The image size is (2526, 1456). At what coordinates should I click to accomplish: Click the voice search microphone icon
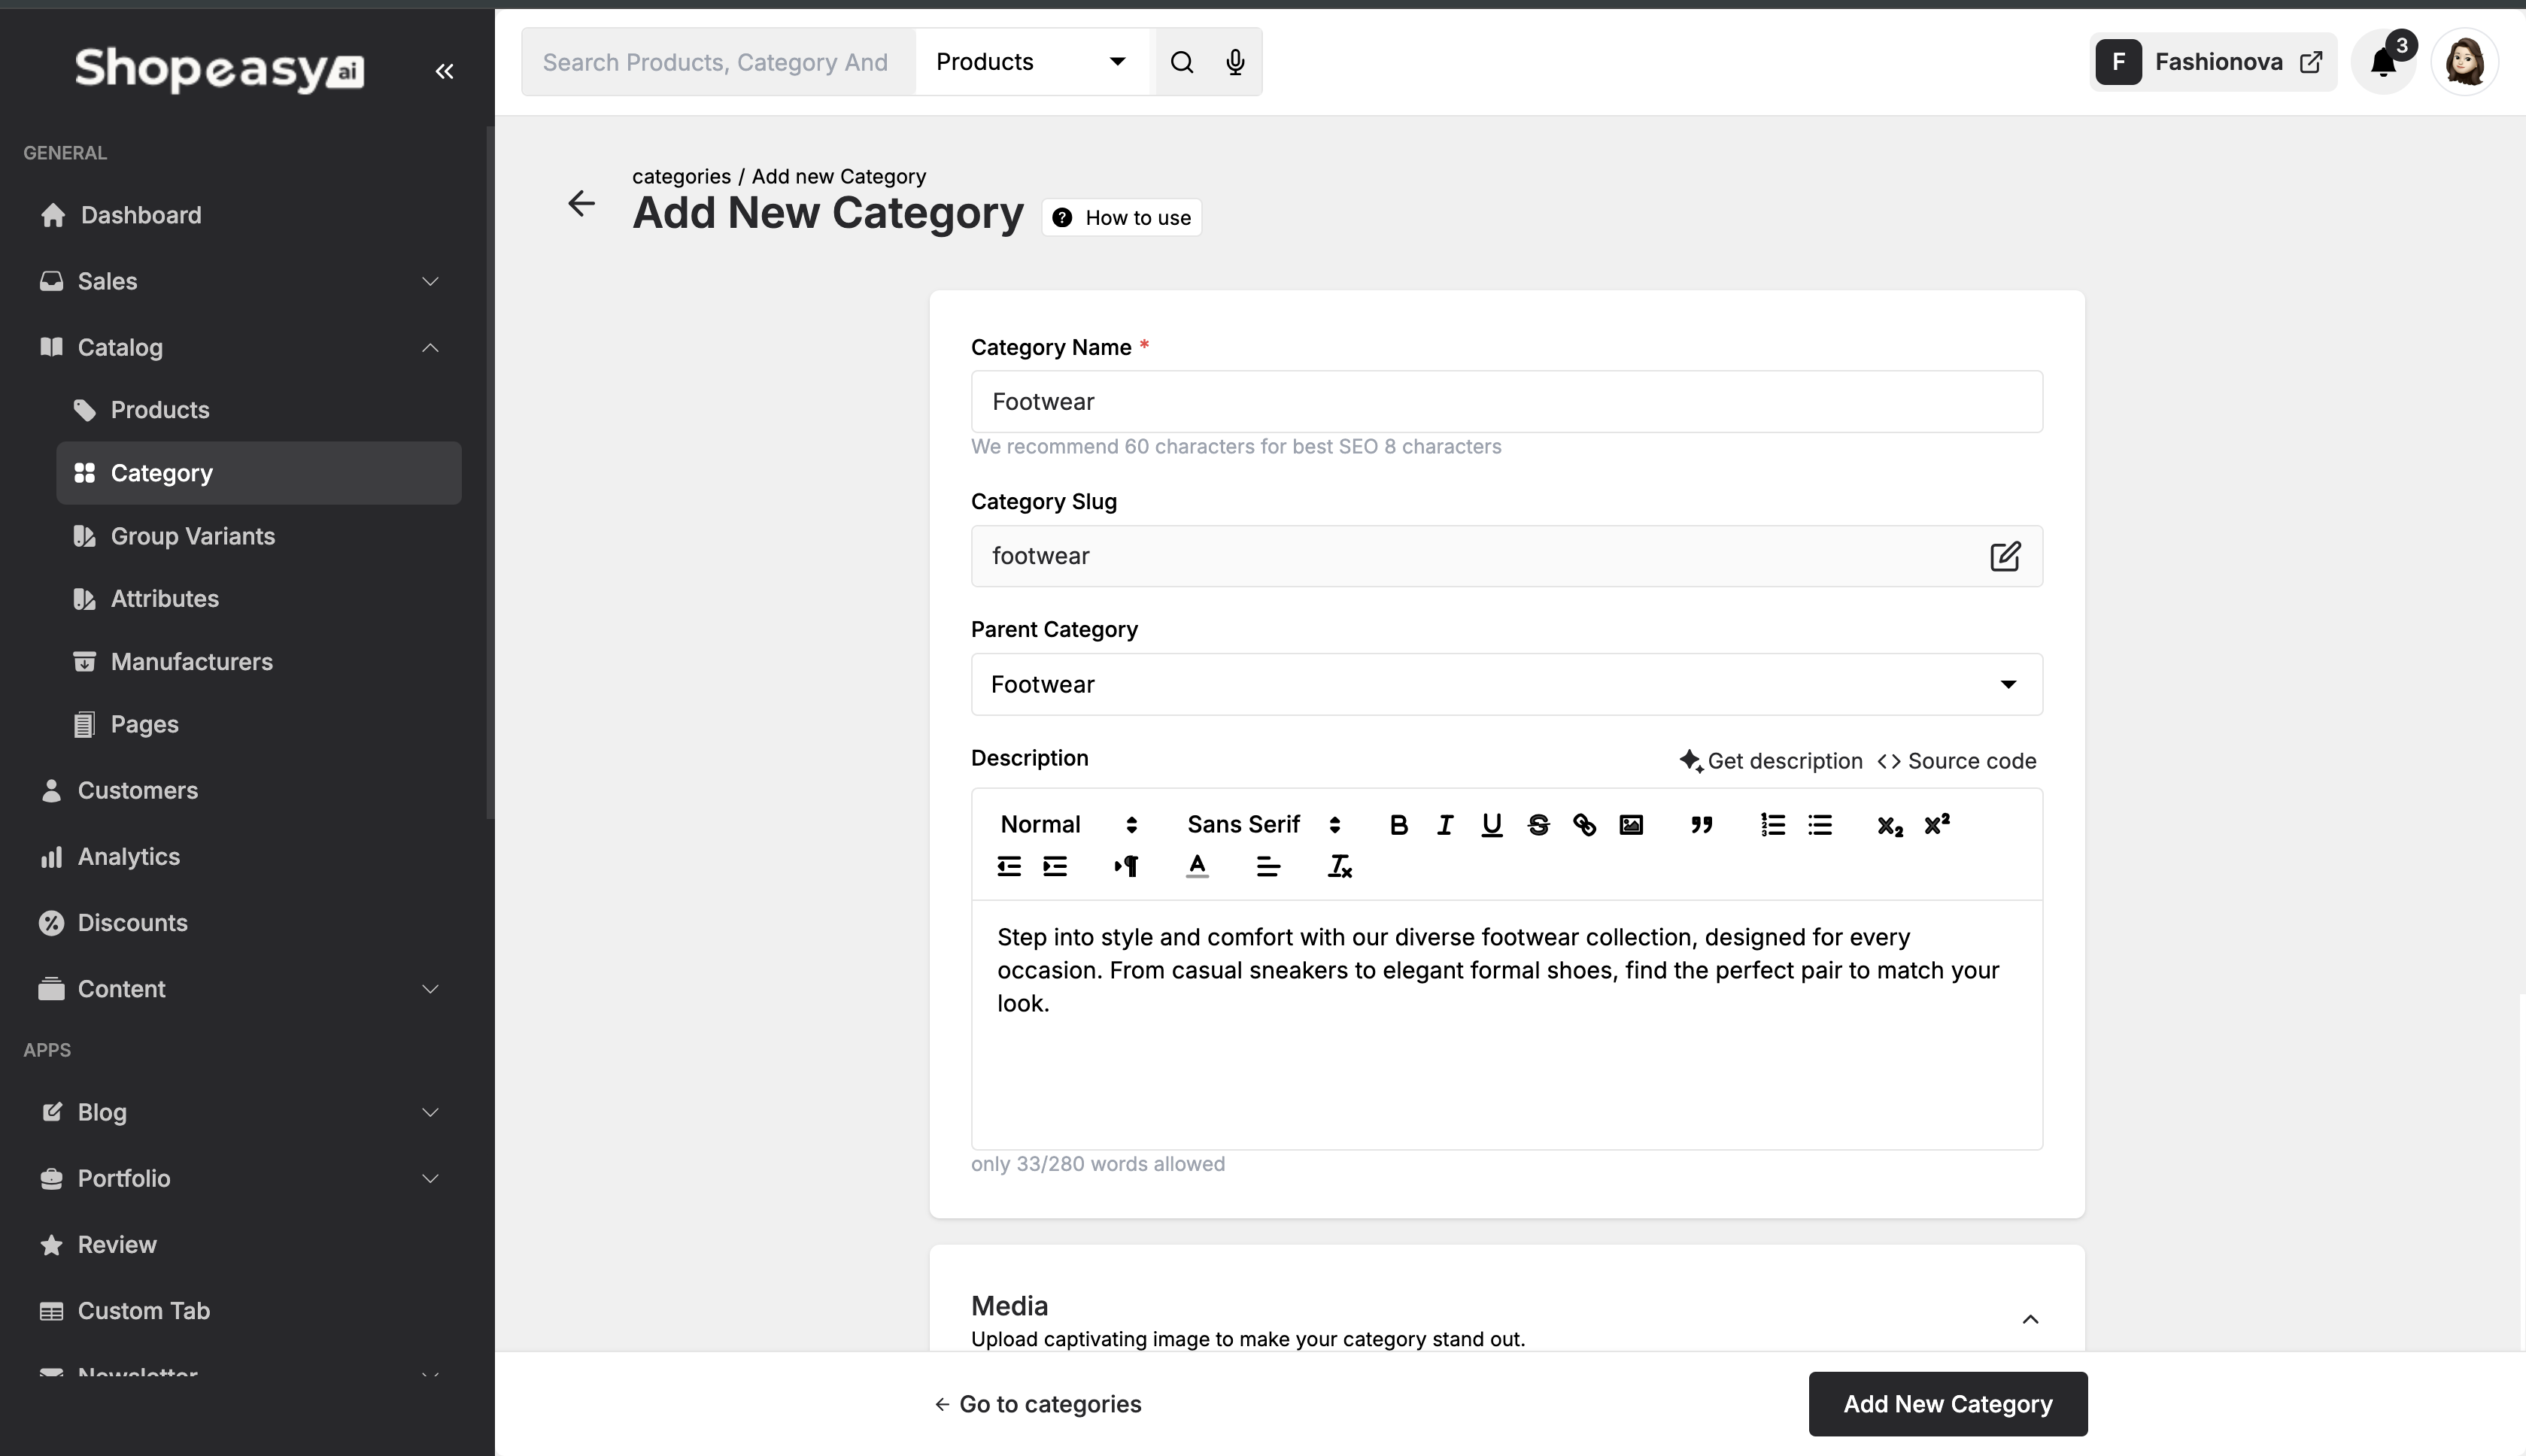[x=1235, y=62]
